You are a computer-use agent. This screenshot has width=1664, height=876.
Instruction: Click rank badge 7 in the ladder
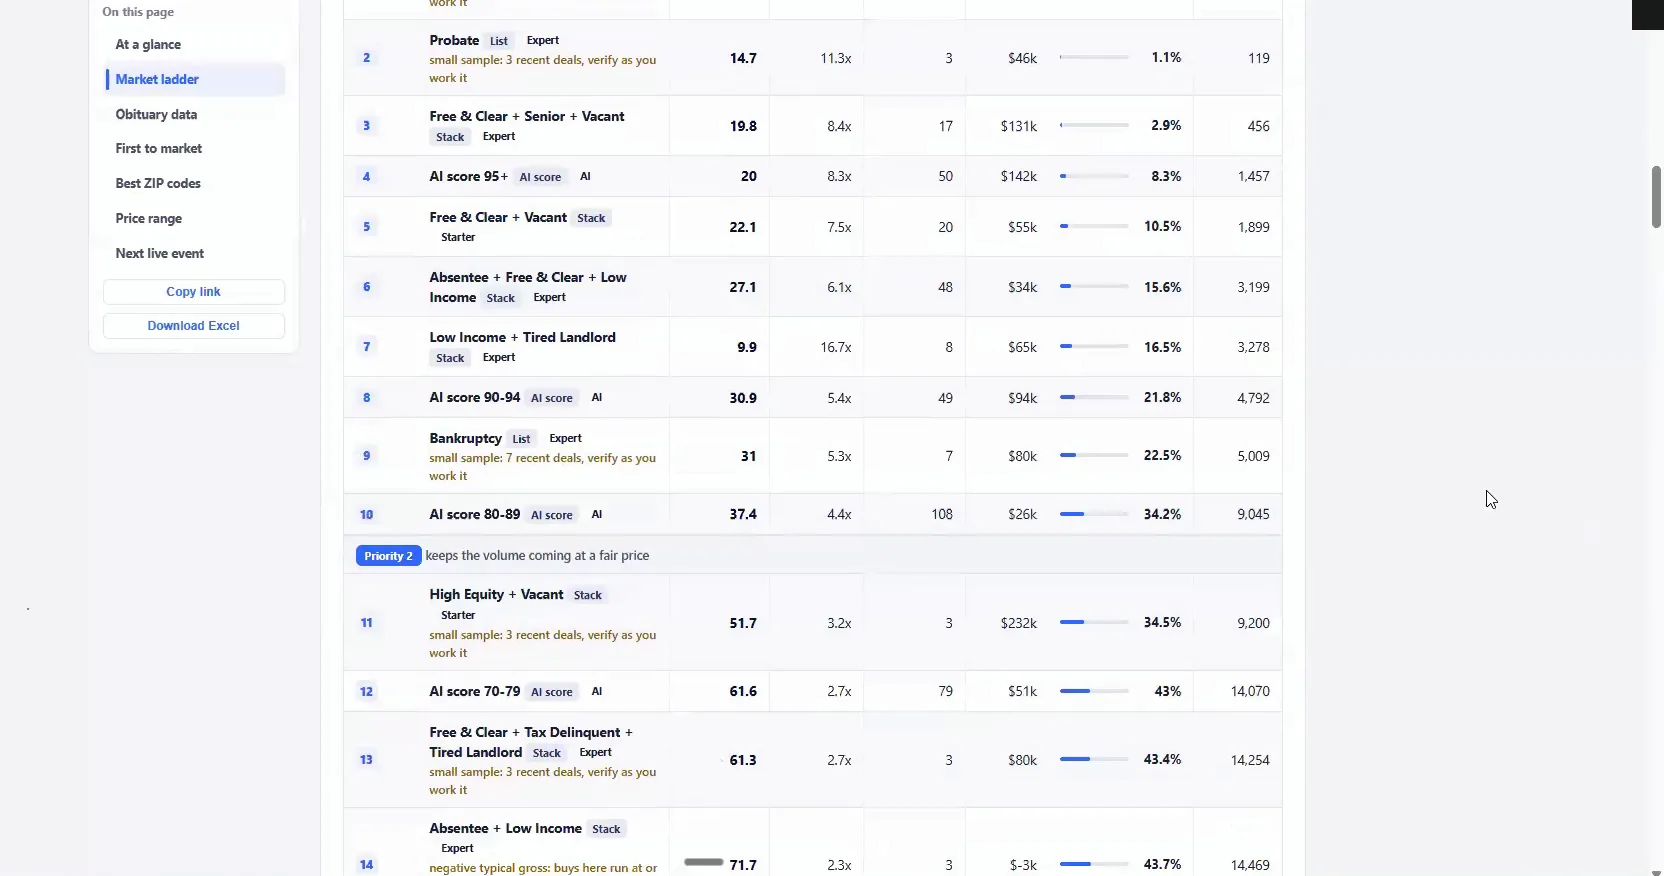[x=367, y=347]
